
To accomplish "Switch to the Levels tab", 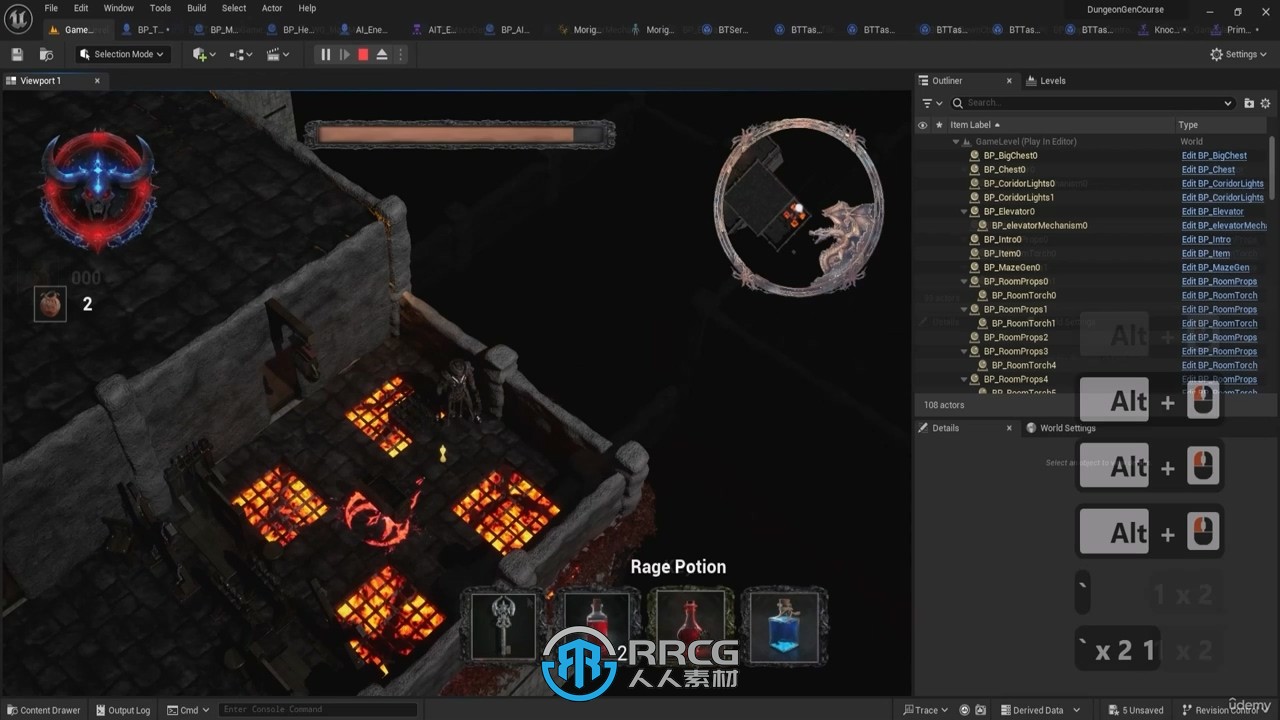I will (1045, 81).
